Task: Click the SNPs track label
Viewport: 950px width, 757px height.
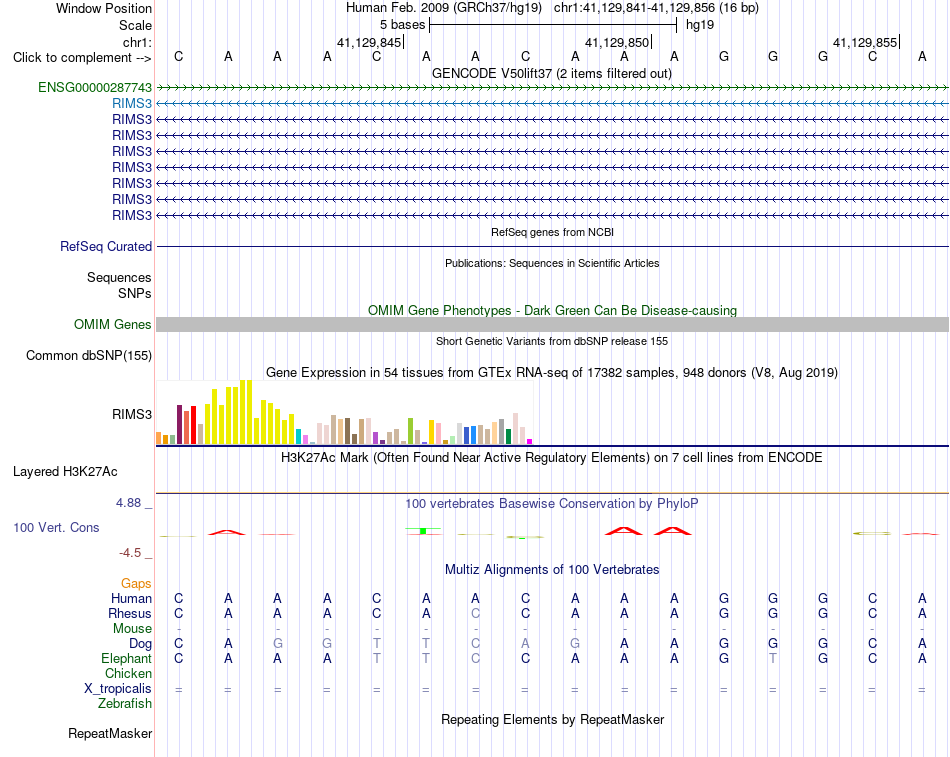Action: coord(135,293)
